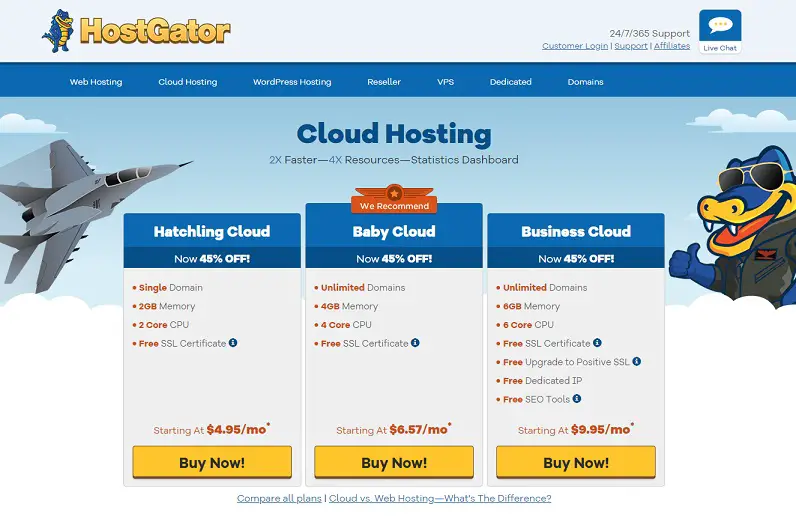796x516 pixels.
Task: Click Free Dedicated IP feature text
Action: [542, 380]
